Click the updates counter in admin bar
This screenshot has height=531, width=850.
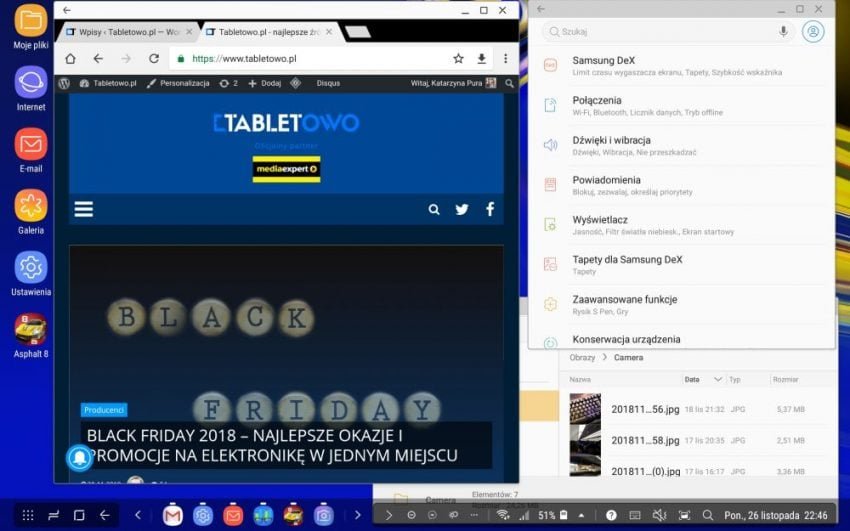point(229,83)
